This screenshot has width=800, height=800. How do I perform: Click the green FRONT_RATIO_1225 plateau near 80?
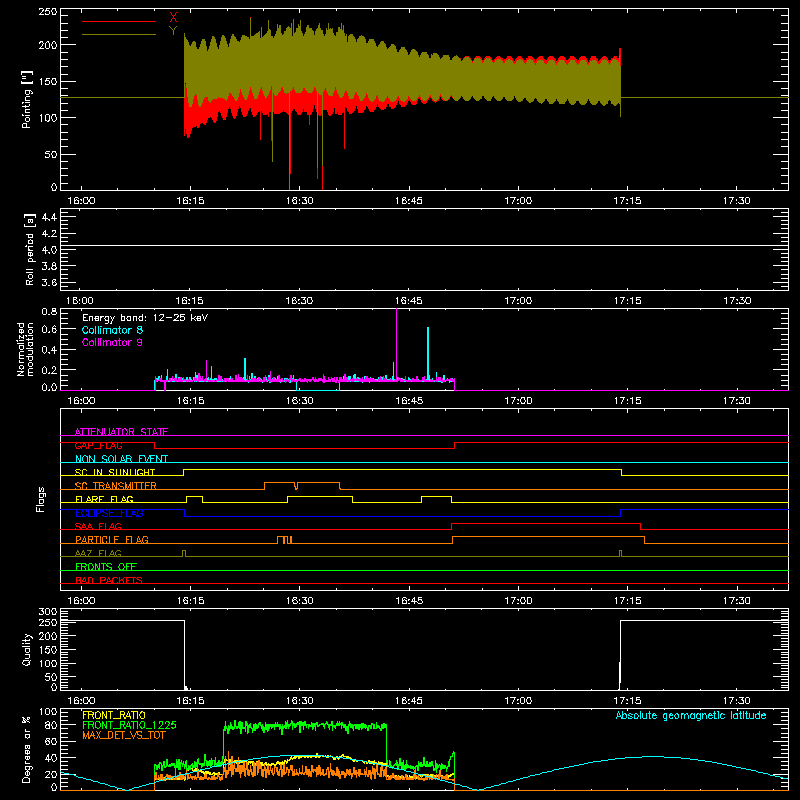305,726
